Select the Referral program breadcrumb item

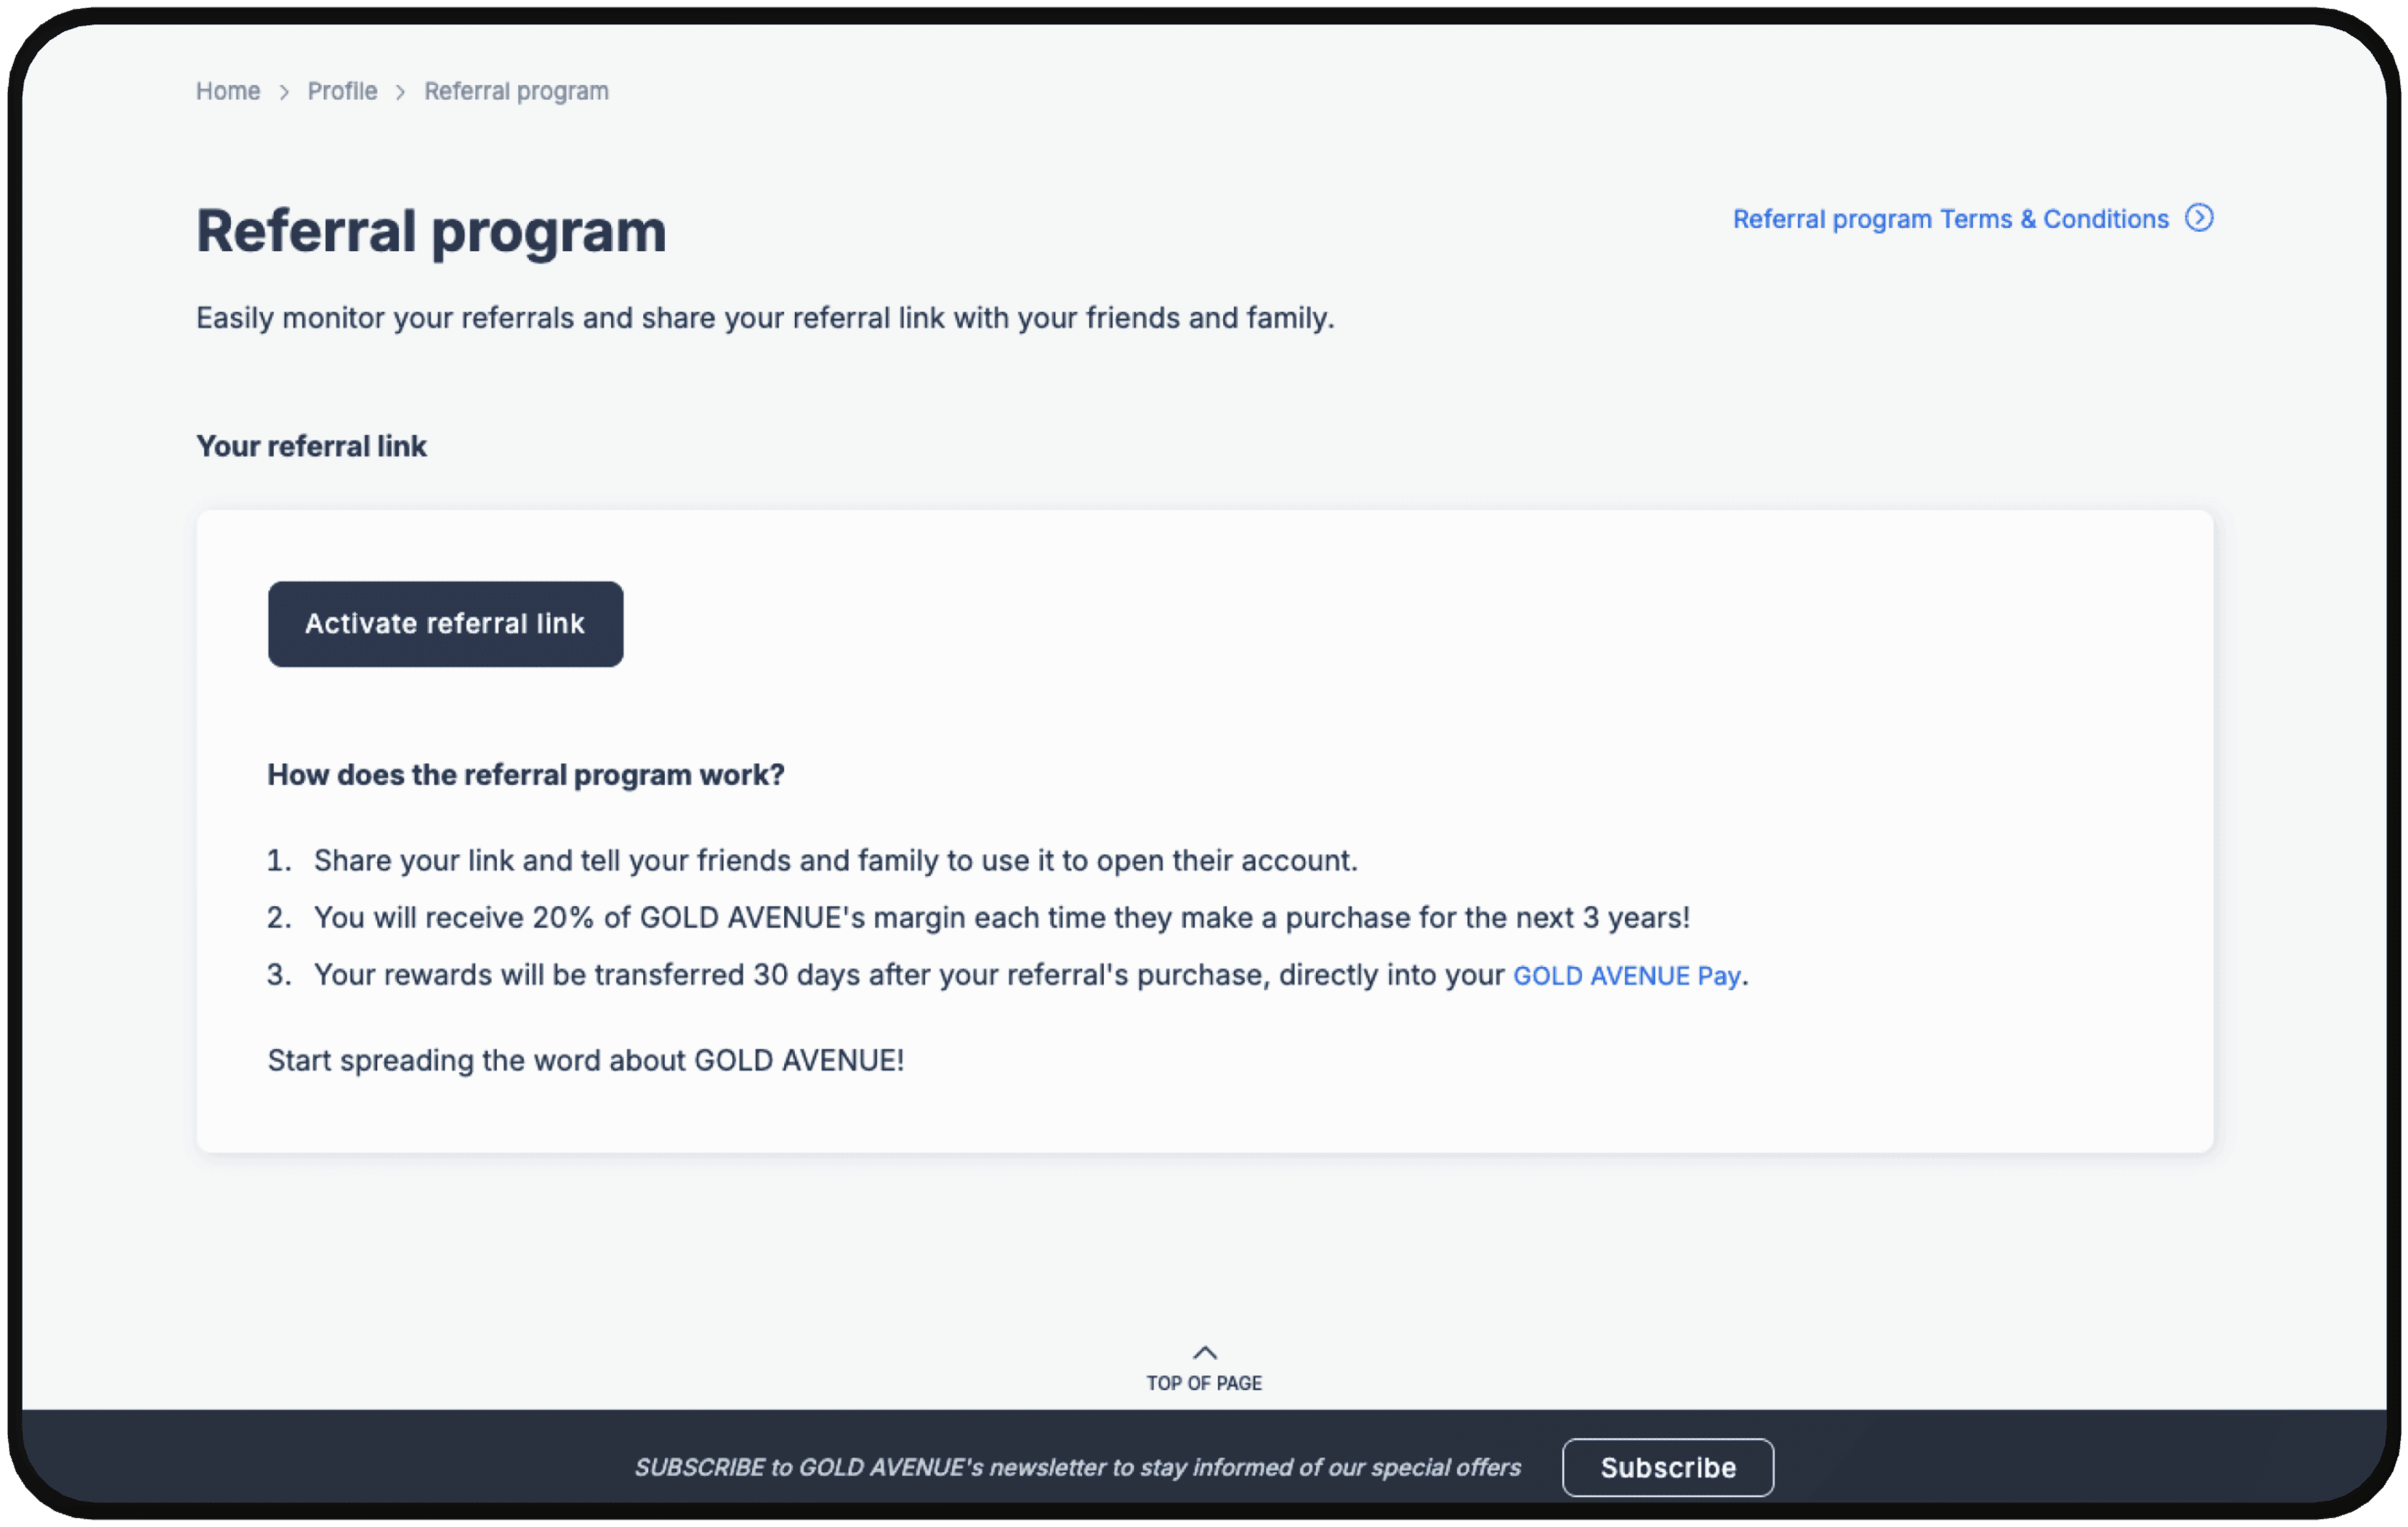[516, 91]
